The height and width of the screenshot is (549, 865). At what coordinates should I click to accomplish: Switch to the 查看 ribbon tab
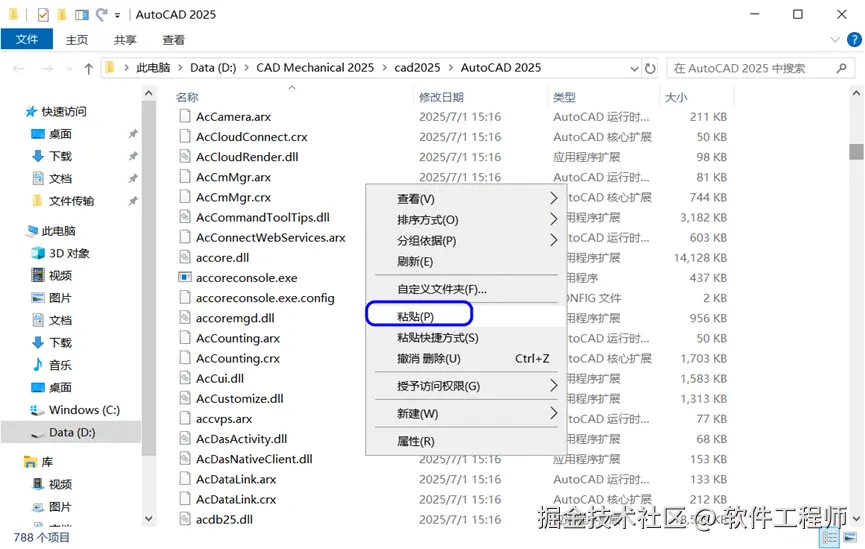[174, 40]
